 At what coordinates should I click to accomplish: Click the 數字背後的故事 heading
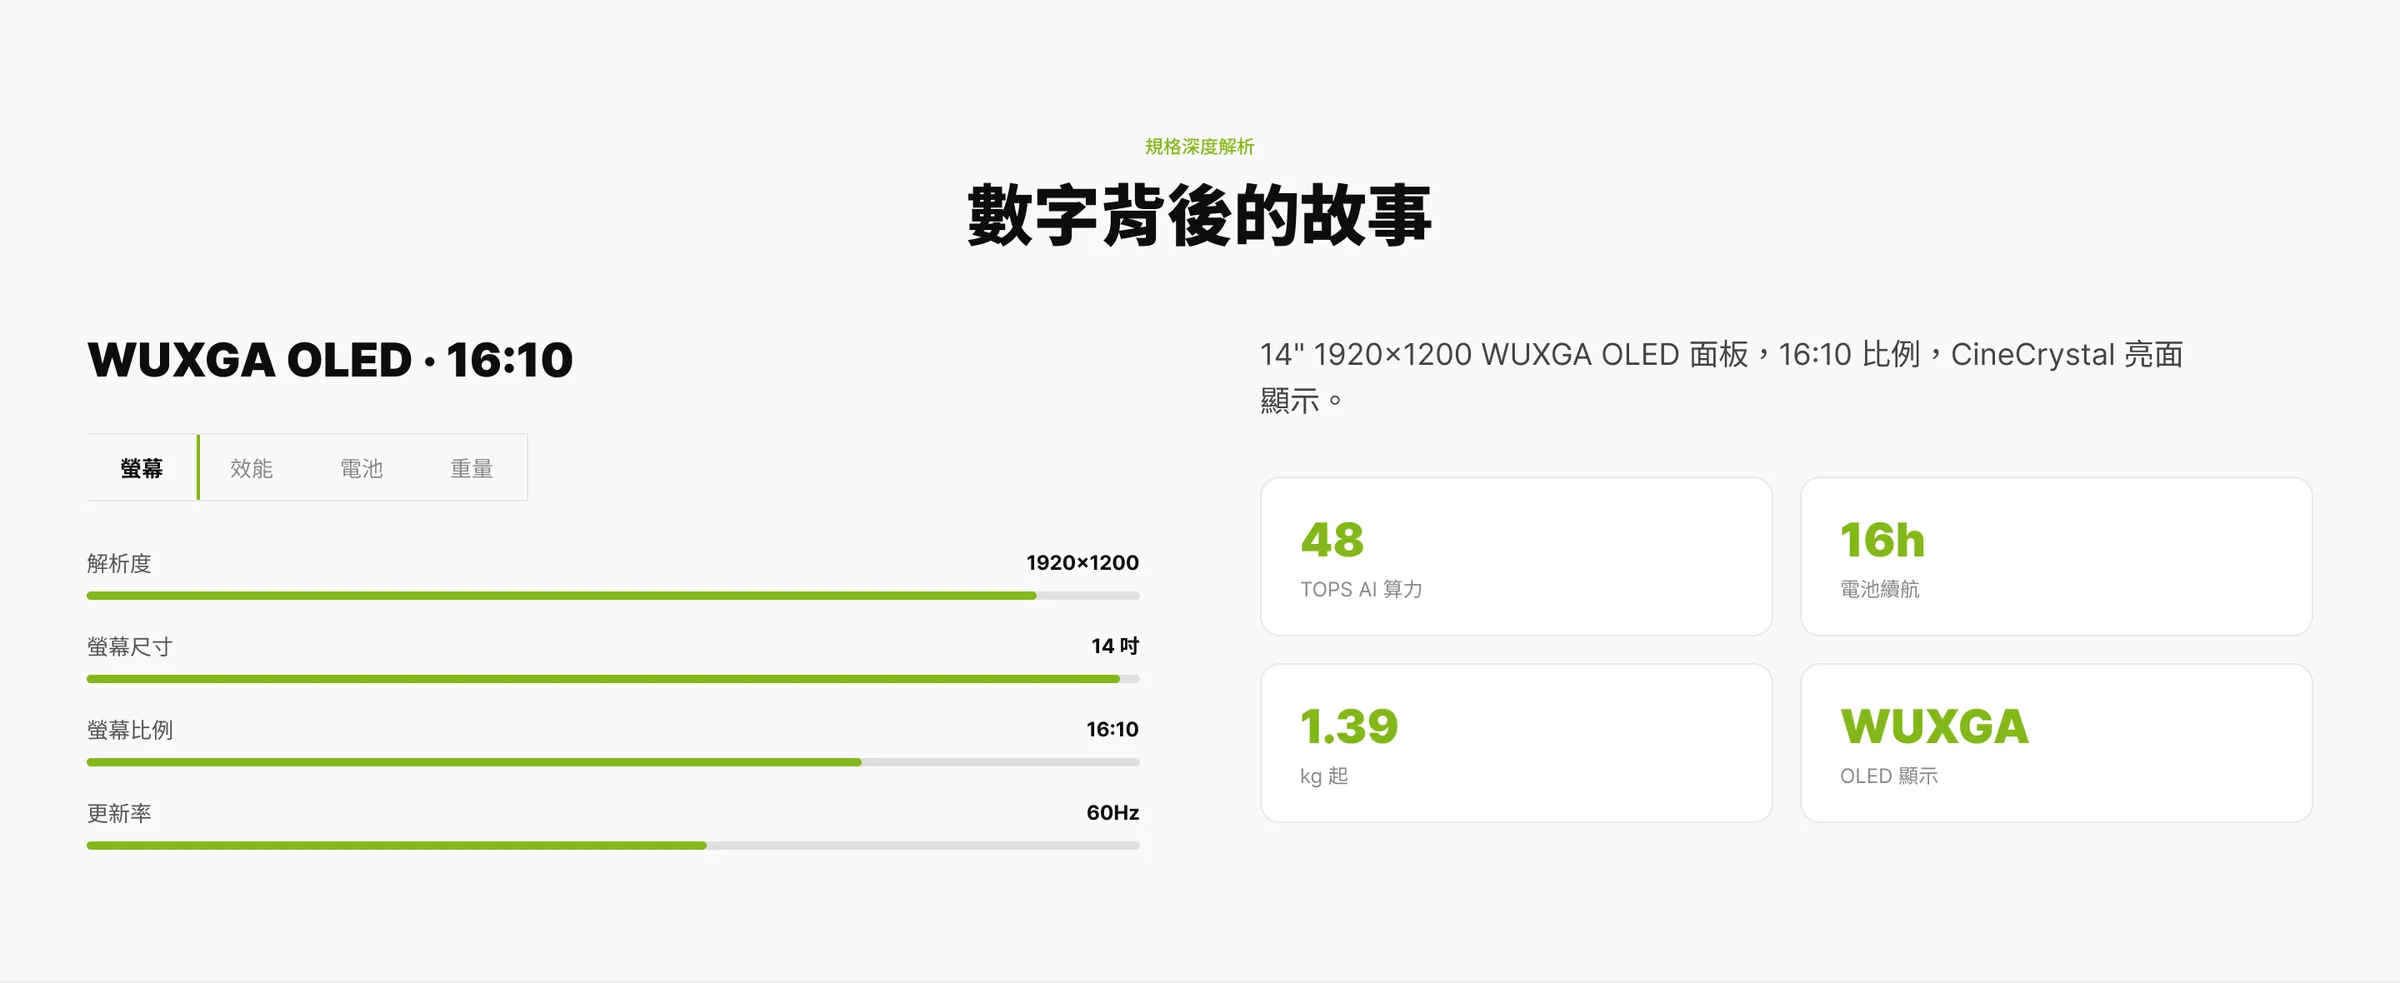pos(1200,215)
